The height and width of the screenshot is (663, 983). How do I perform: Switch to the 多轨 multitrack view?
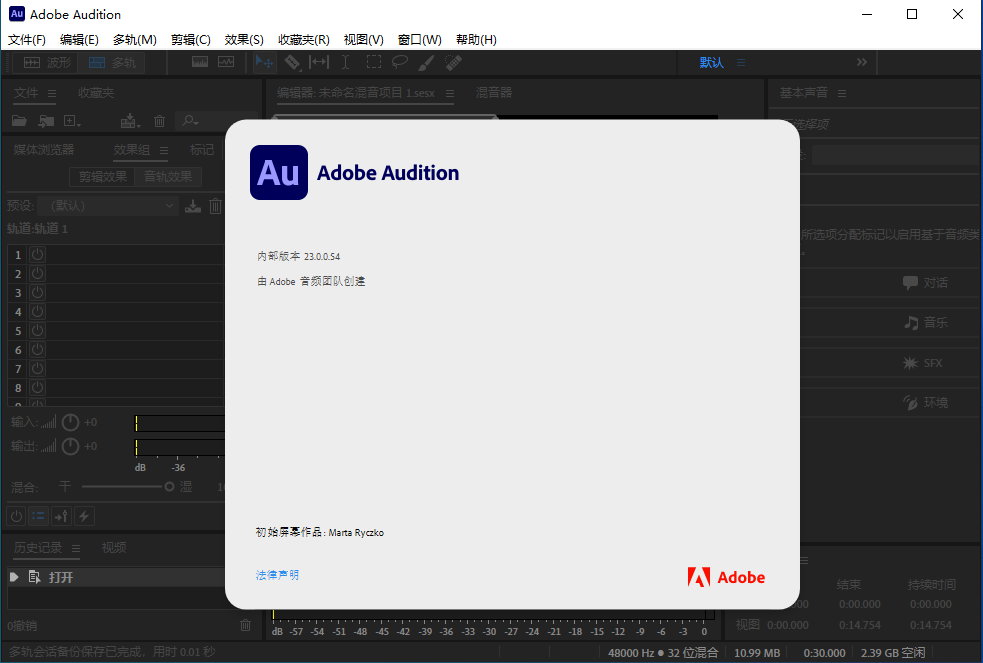click(x=112, y=63)
